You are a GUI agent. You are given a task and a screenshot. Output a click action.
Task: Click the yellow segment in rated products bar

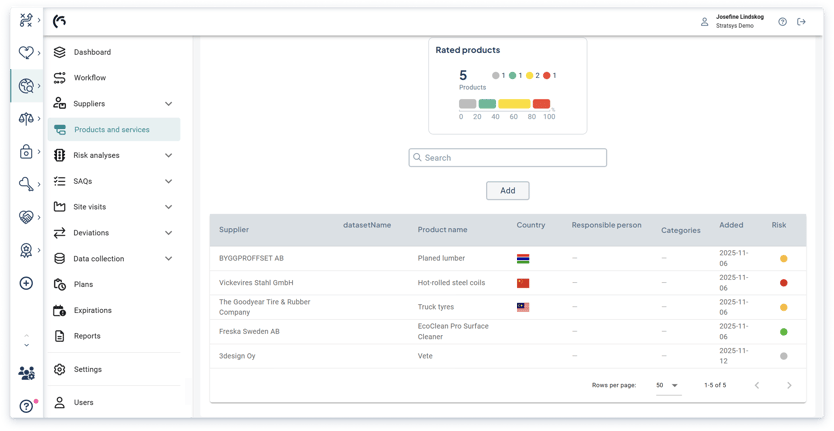[514, 104]
